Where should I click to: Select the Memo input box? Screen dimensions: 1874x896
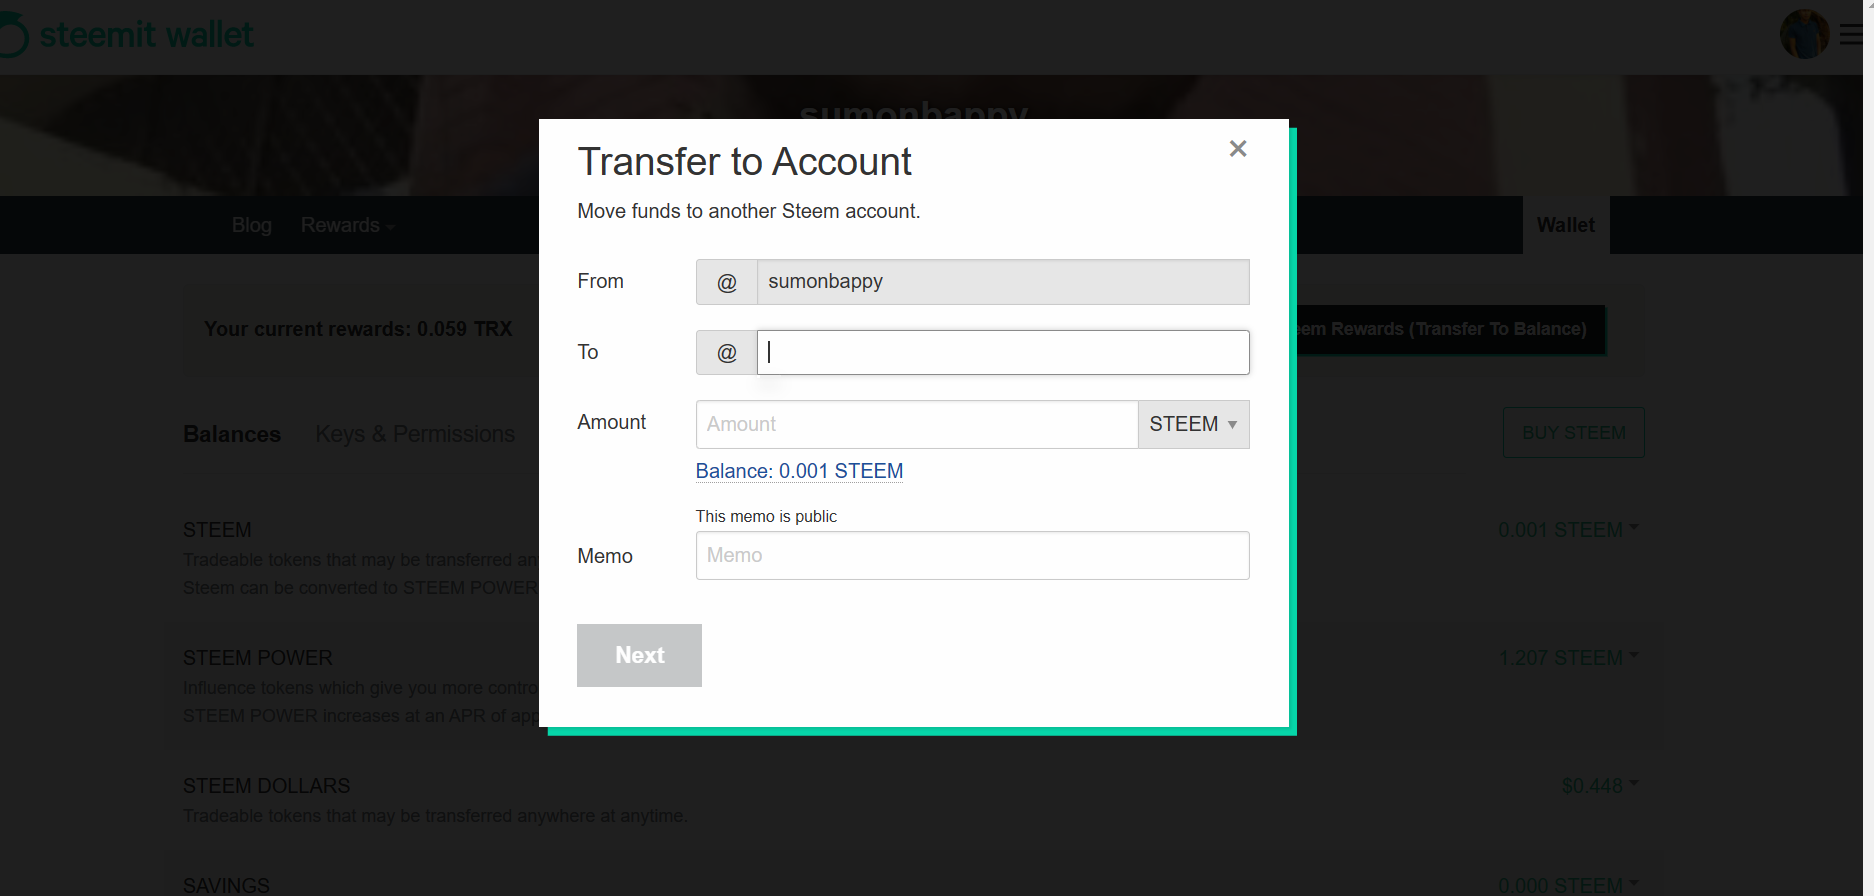[973, 555]
